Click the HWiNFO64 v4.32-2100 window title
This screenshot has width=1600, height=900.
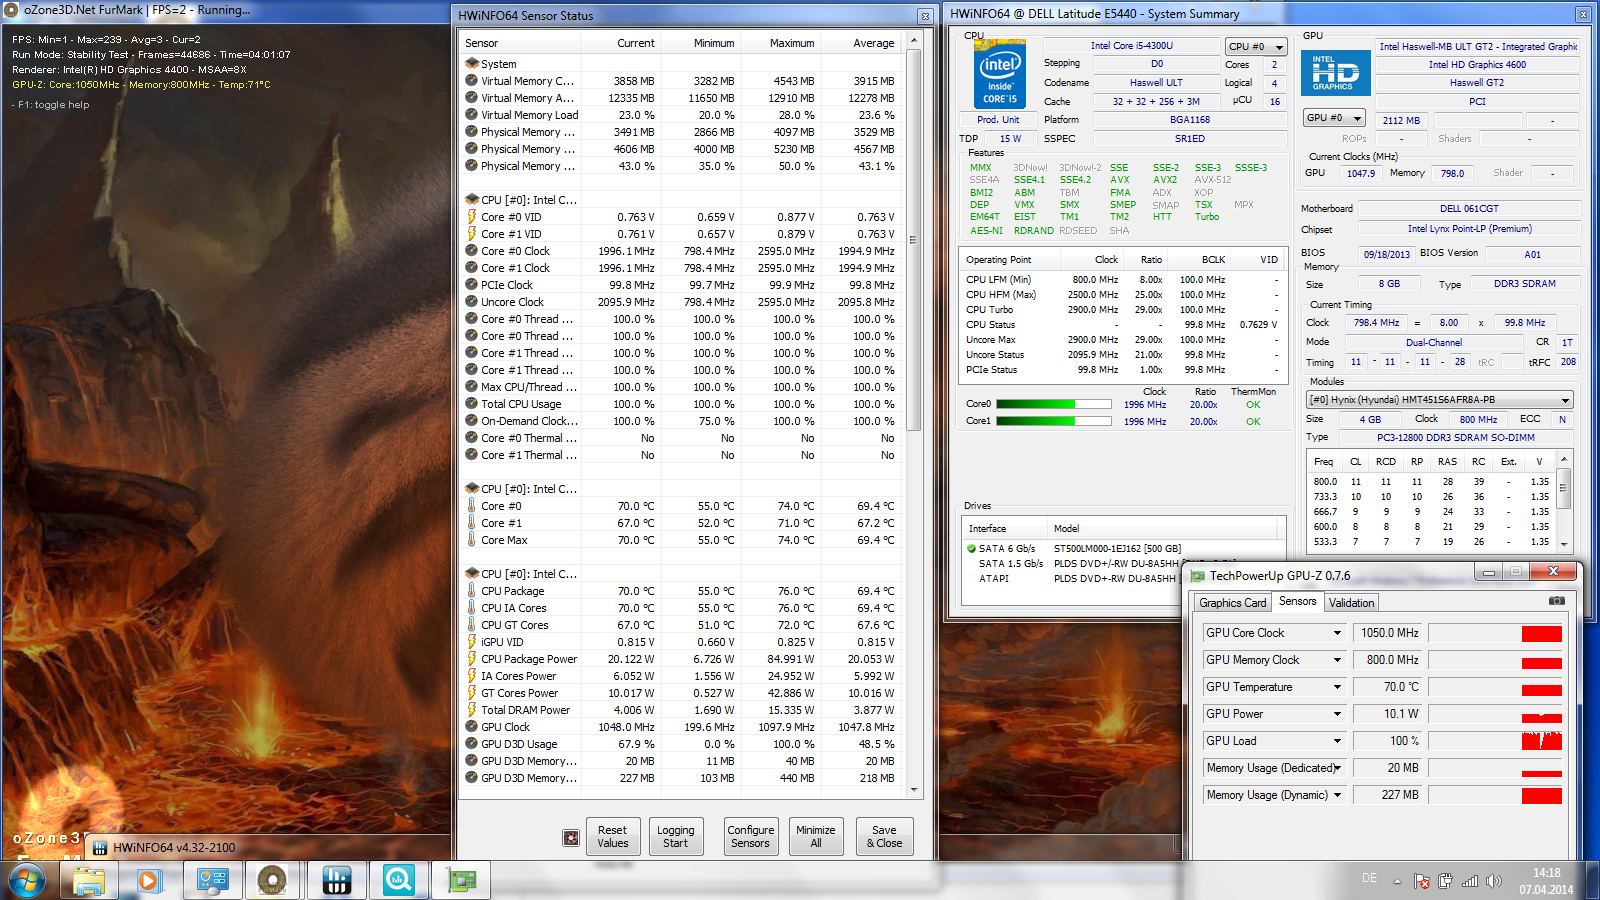click(174, 848)
